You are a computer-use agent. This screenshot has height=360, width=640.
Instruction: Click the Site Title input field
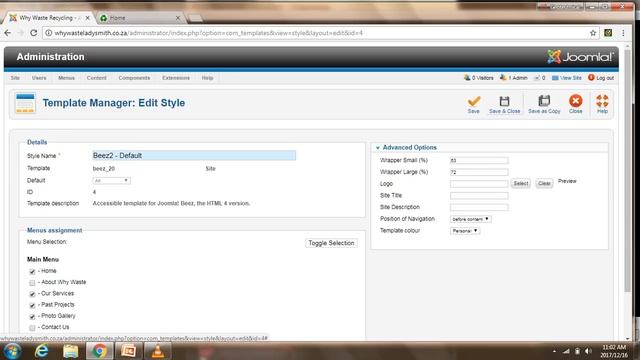[479, 196]
